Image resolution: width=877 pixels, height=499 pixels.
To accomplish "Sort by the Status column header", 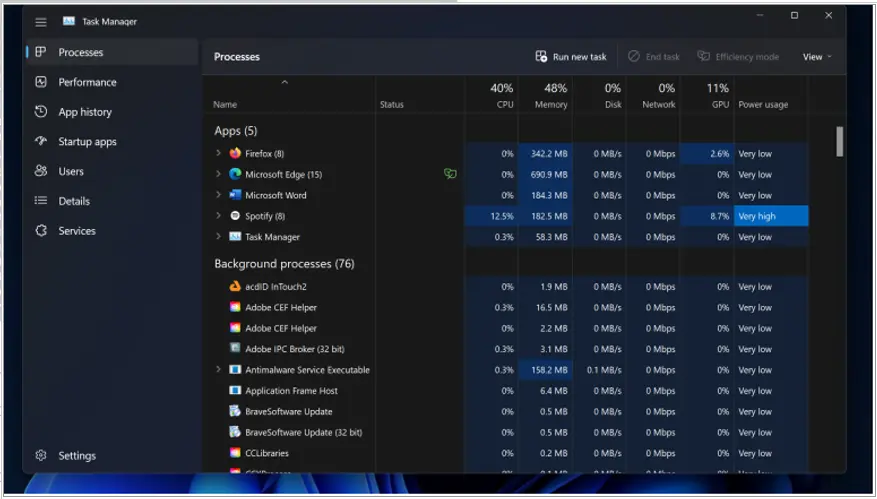I will coord(419,95).
